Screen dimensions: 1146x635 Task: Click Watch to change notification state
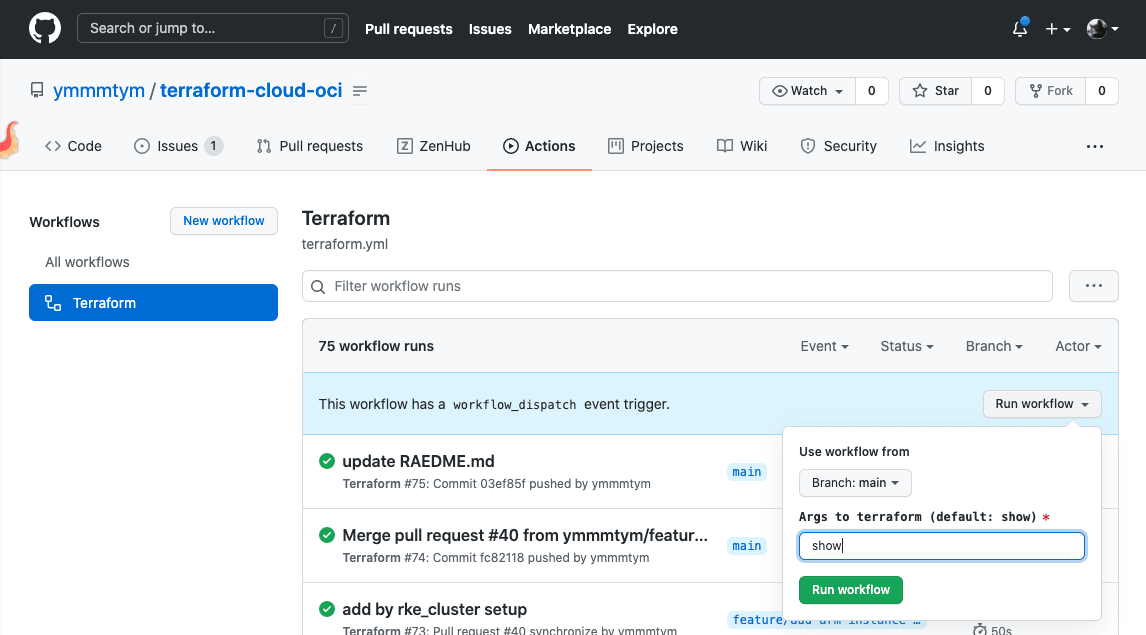pos(807,90)
